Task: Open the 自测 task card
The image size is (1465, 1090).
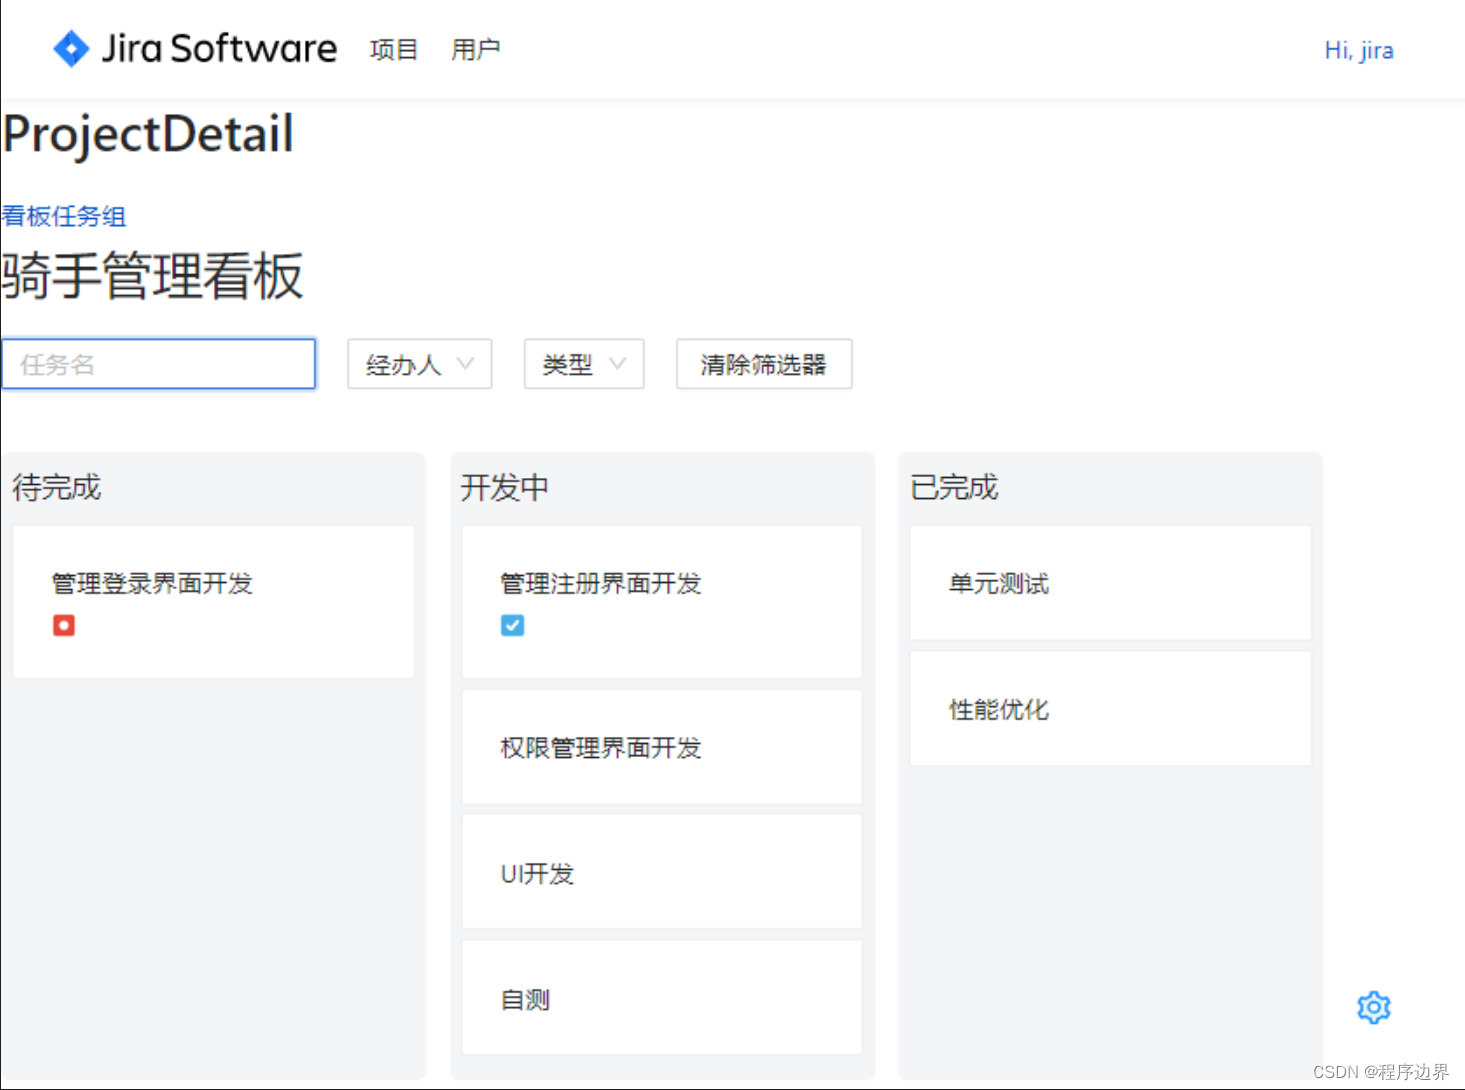Action: click(x=662, y=998)
